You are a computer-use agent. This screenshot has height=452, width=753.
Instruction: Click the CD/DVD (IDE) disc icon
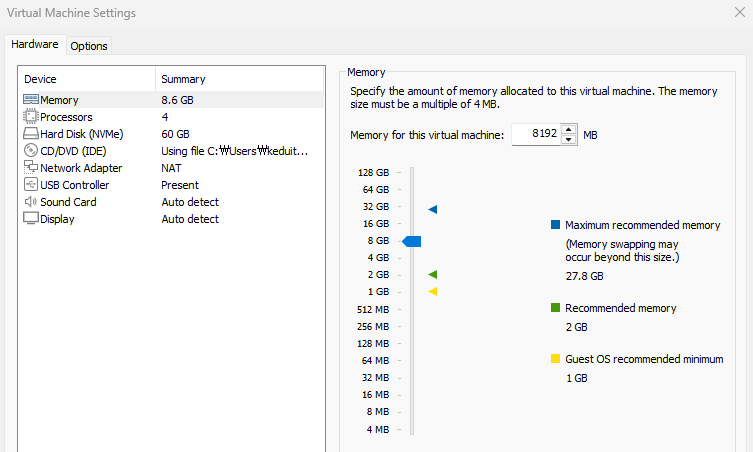[x=31, y=150]
